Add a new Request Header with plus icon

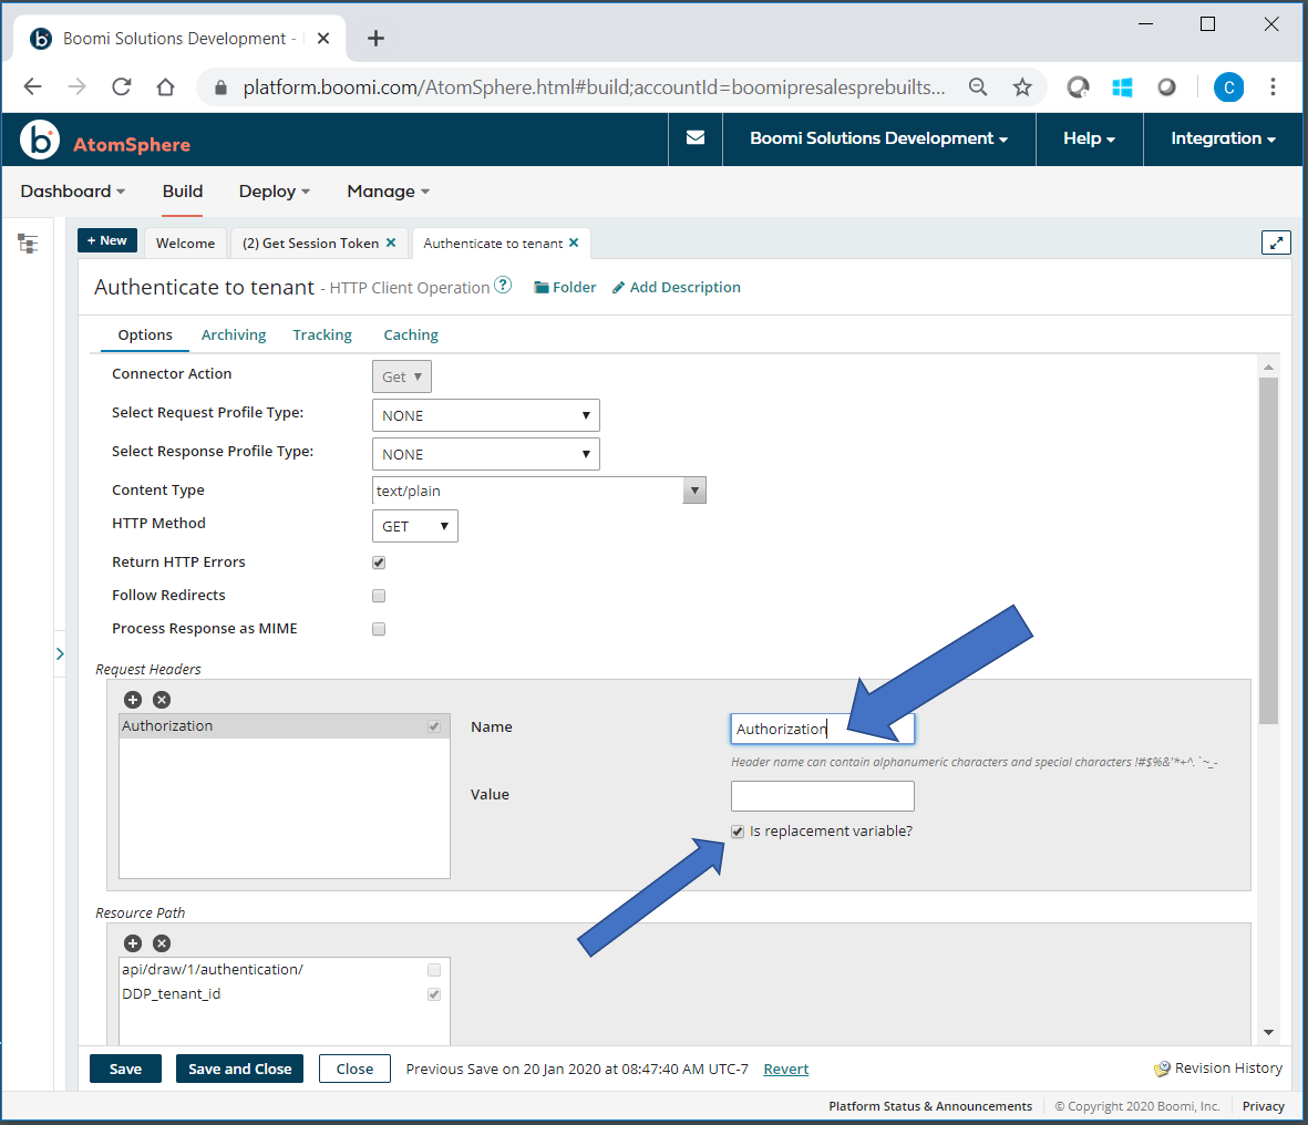[x=132, y=700]
